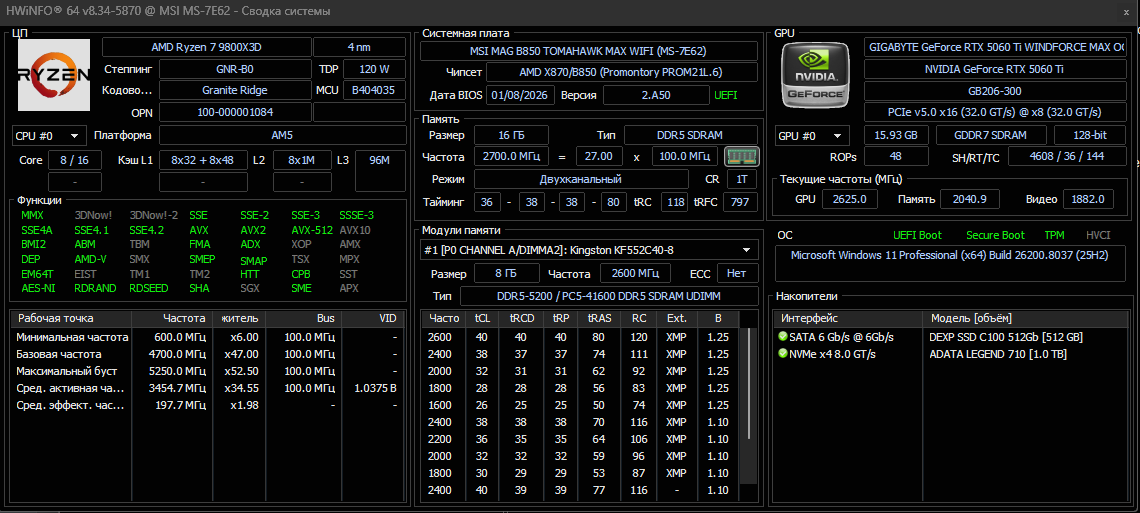Click the MSI MAG B850 TOMAHAWK board field
The image size is (1140, 513).
(x=589, y=51)
